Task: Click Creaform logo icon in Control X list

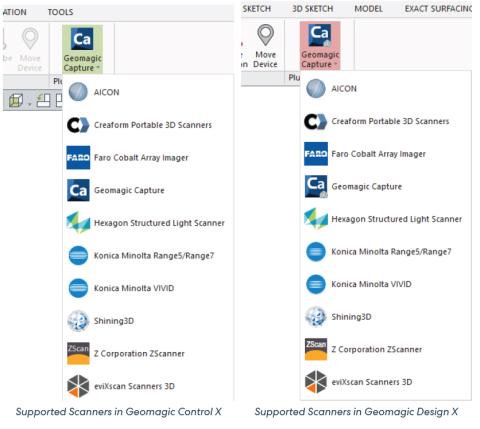Action: (x=78, y=125)
